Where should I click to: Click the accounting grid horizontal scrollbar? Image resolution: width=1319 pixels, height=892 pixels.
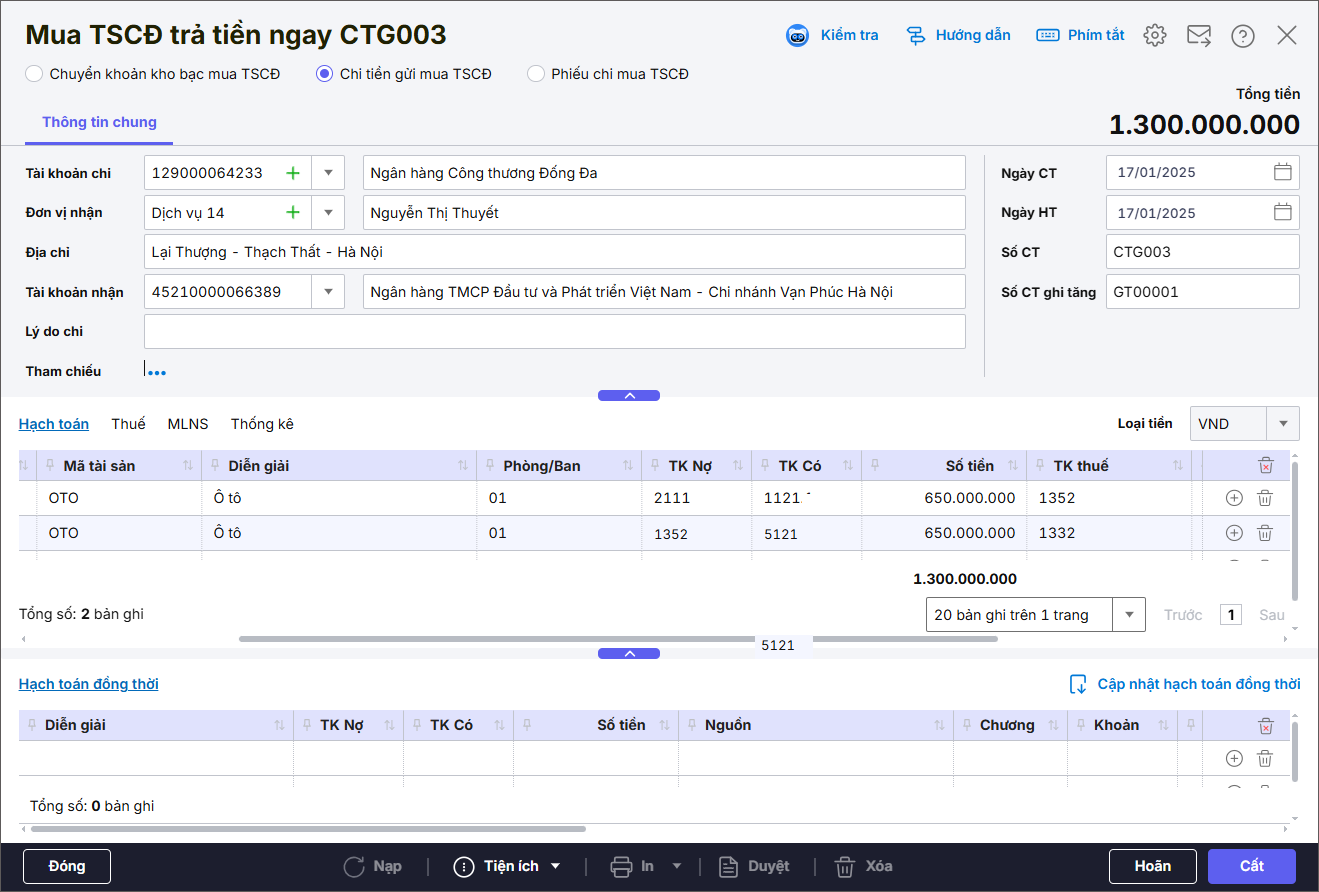500,638
